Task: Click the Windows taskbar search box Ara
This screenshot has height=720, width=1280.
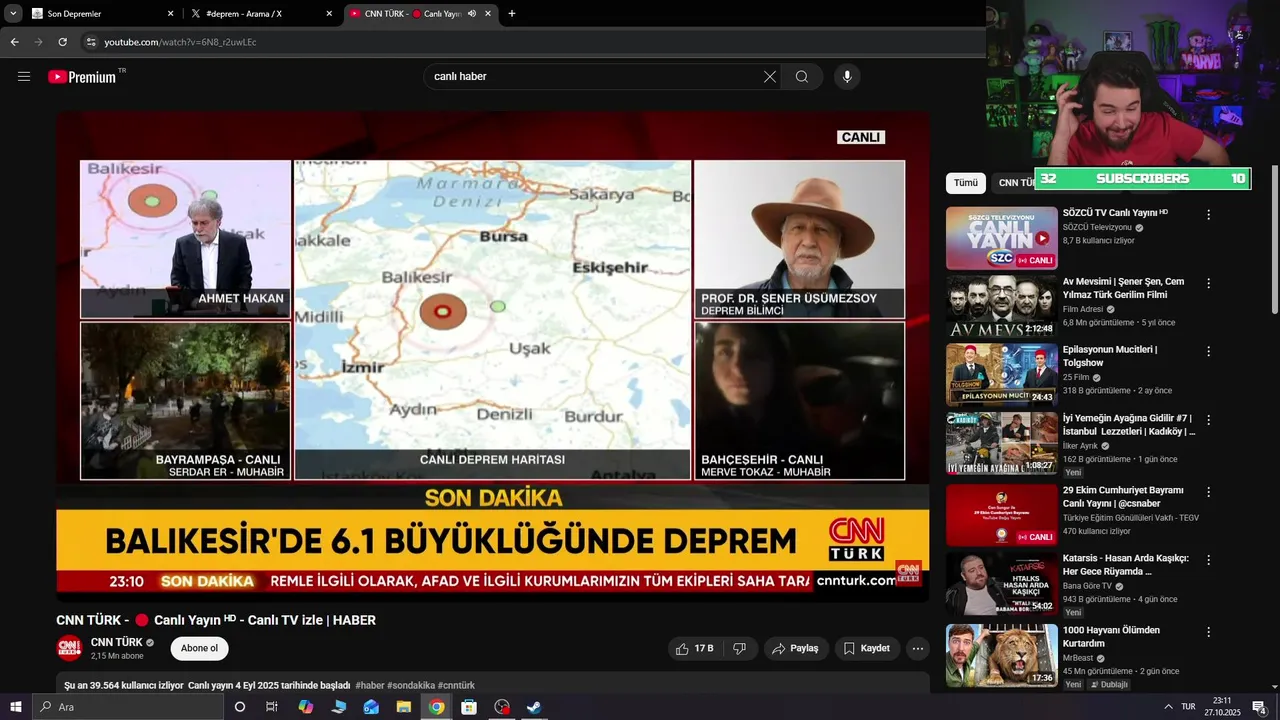Action: (x=126, y=707)
